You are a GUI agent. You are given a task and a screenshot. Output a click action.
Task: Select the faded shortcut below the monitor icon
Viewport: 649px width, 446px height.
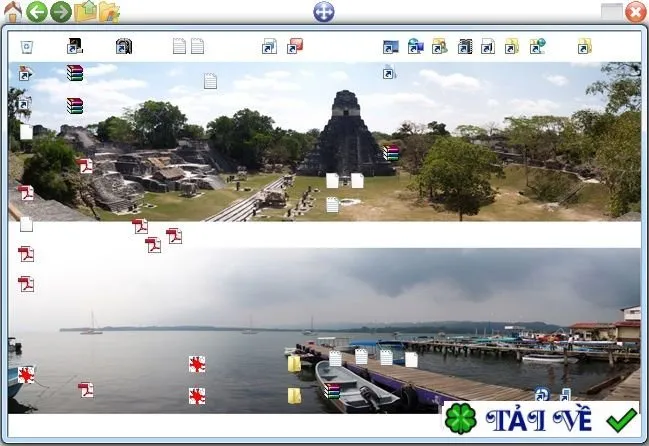389,72
